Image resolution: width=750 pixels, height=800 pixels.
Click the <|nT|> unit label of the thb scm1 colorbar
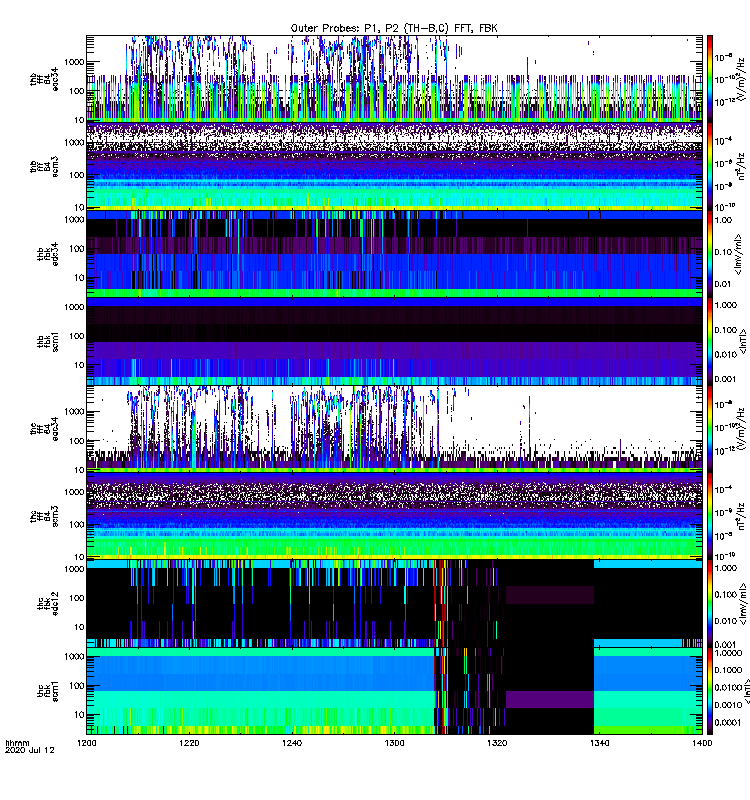click(x=743, y=341)
